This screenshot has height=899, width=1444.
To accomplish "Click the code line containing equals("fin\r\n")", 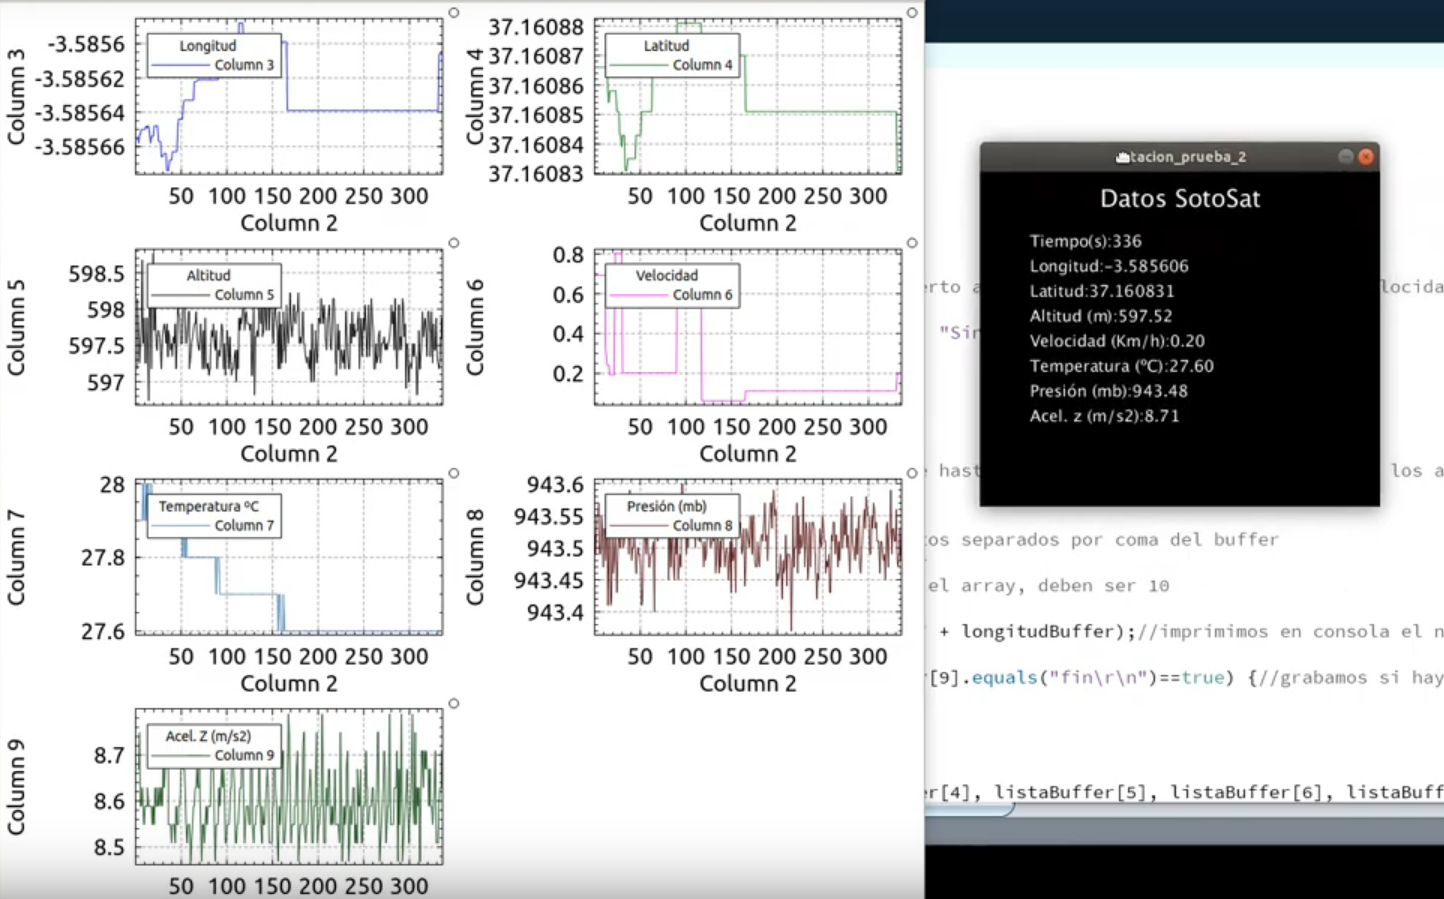I will [x=1185, y=677].
